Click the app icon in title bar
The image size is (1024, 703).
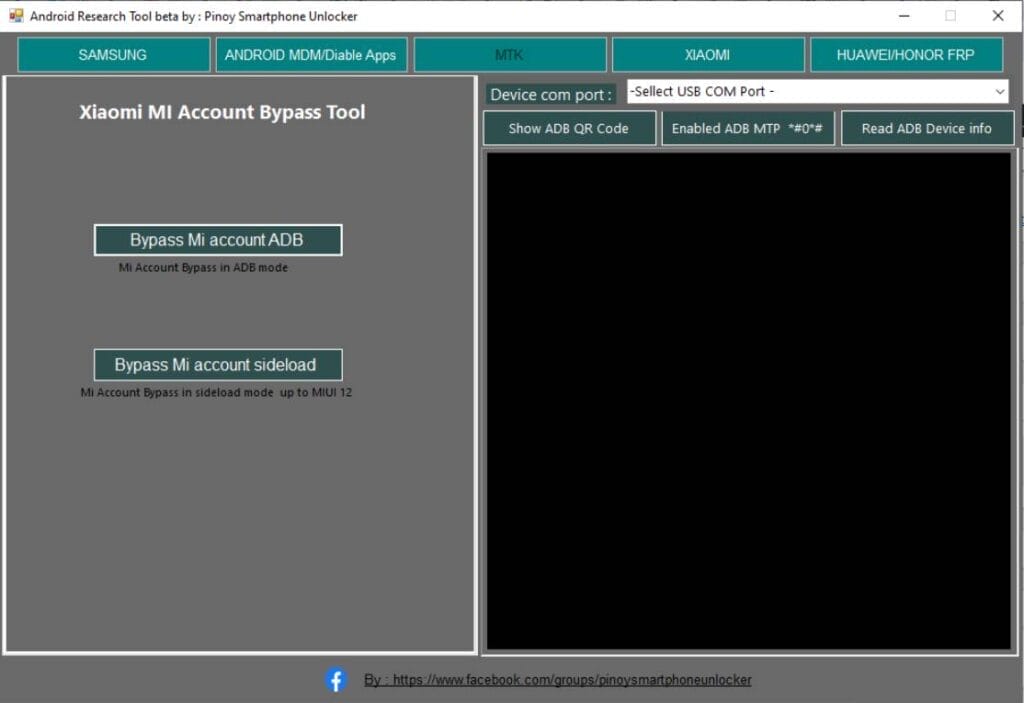tap(16, 16)
